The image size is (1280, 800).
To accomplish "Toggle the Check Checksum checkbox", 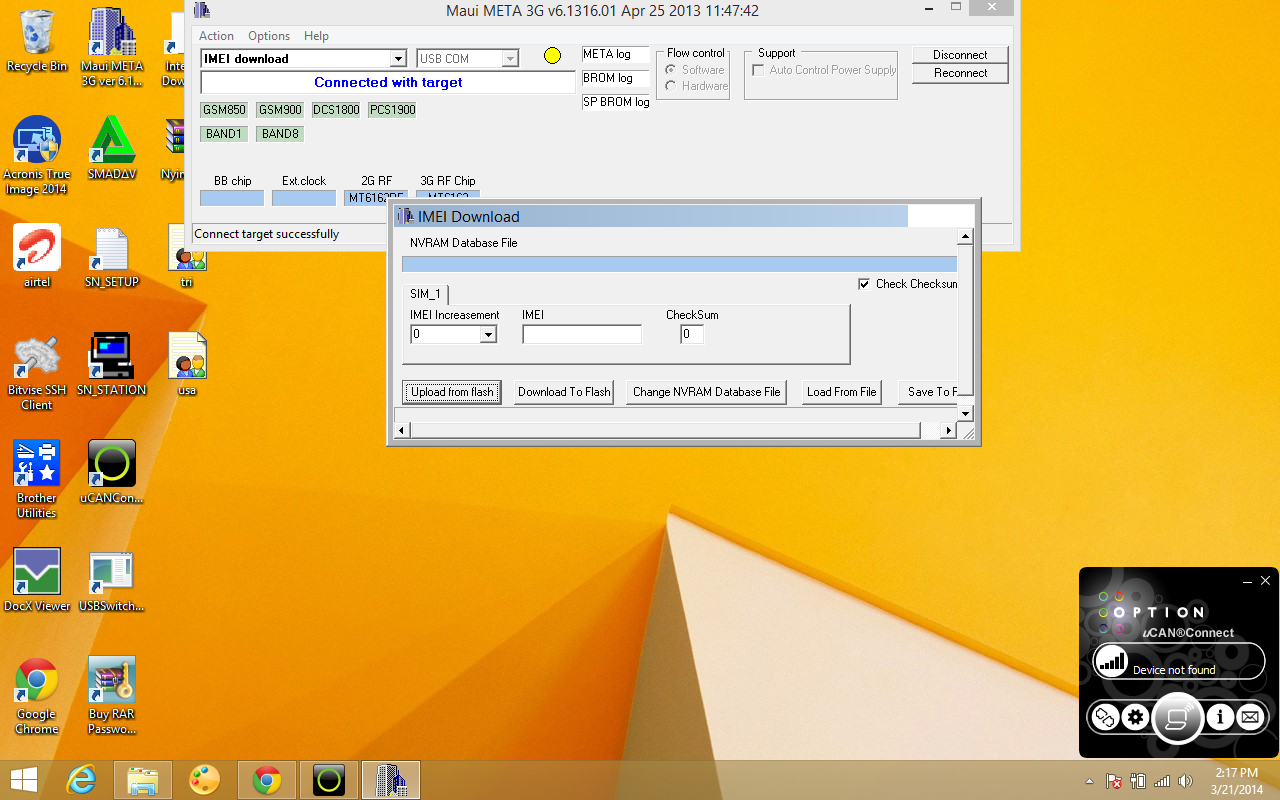I will (x=864, y=284).
